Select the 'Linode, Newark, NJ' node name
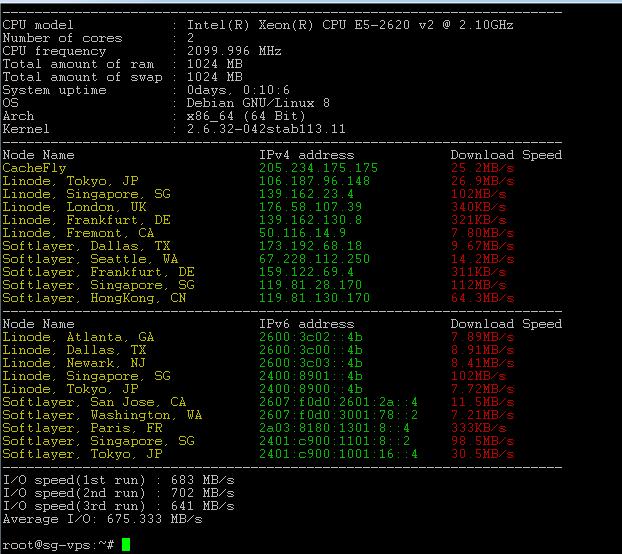Viewport: 622px width, 554px height. pos(74,363)
